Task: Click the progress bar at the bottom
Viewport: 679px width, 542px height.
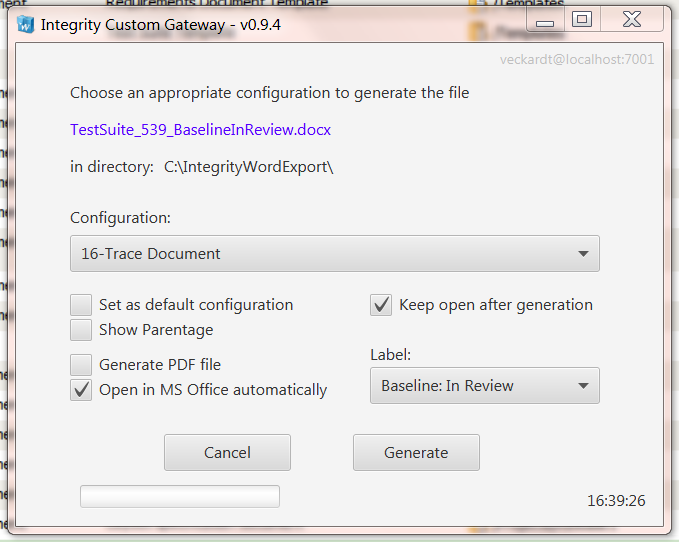Action: pyautogui.click(x=180, y=496)
